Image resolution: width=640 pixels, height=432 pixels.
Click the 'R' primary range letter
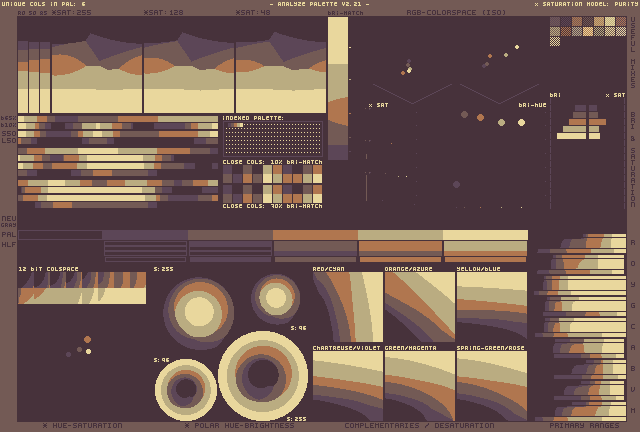(x=633, y=243)
